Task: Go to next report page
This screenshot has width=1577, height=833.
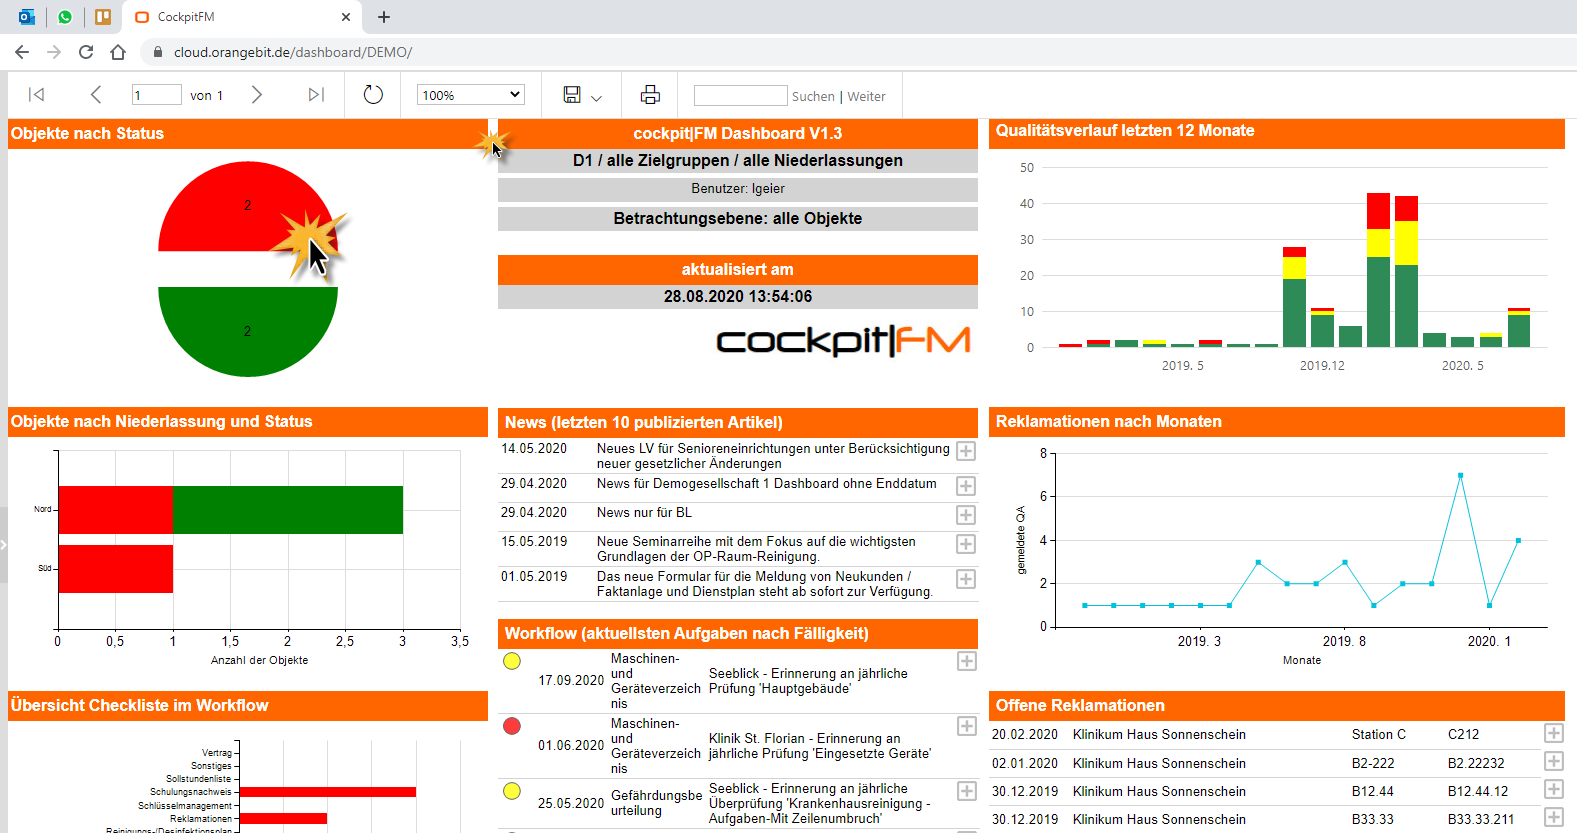Action: click(x=257, y=95)
